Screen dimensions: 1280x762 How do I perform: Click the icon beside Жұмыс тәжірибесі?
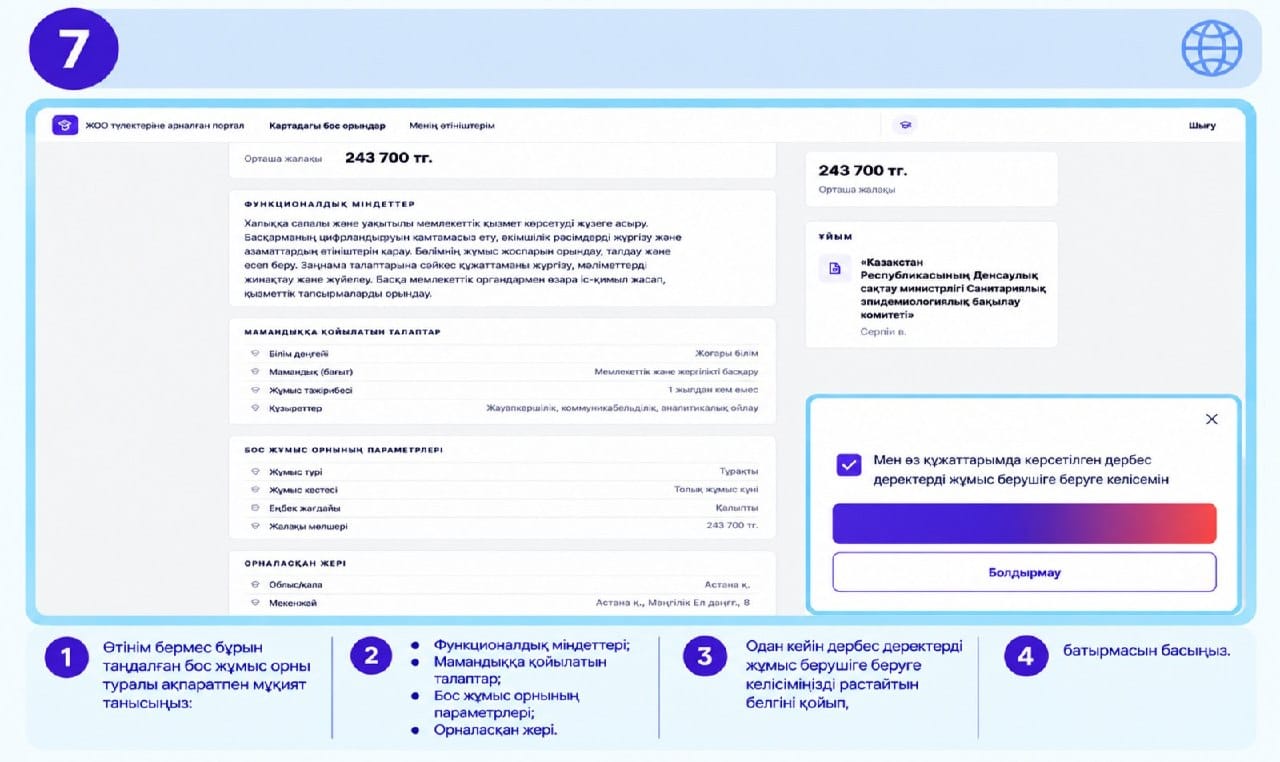point(255,390)
